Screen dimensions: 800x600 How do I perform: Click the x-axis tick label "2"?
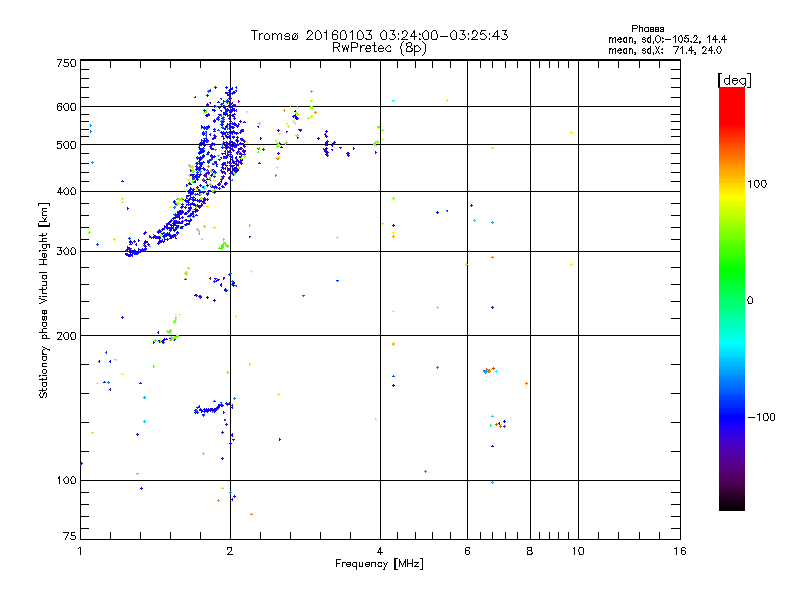point(230,551)
